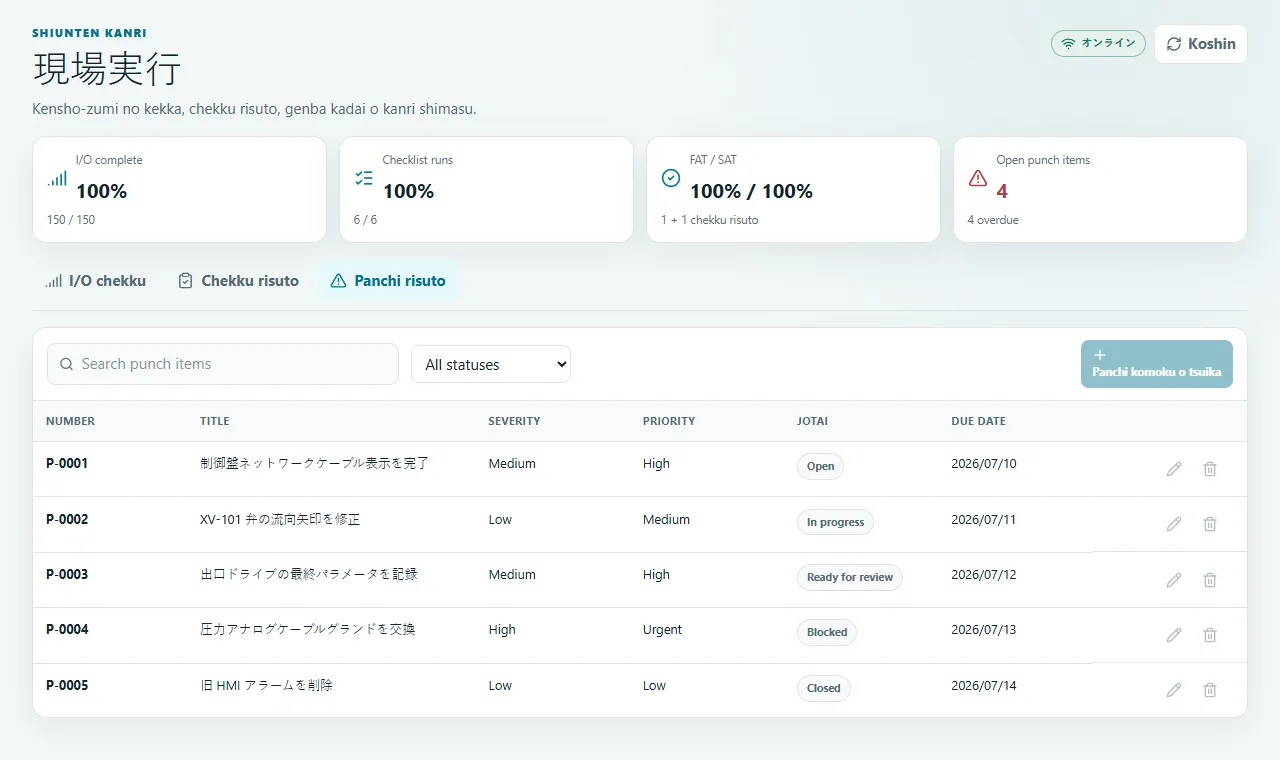The height and width of the screenshot is (760, 1280).
Task: Switch to the I/O chekku tab
Action: click(96, 281)
